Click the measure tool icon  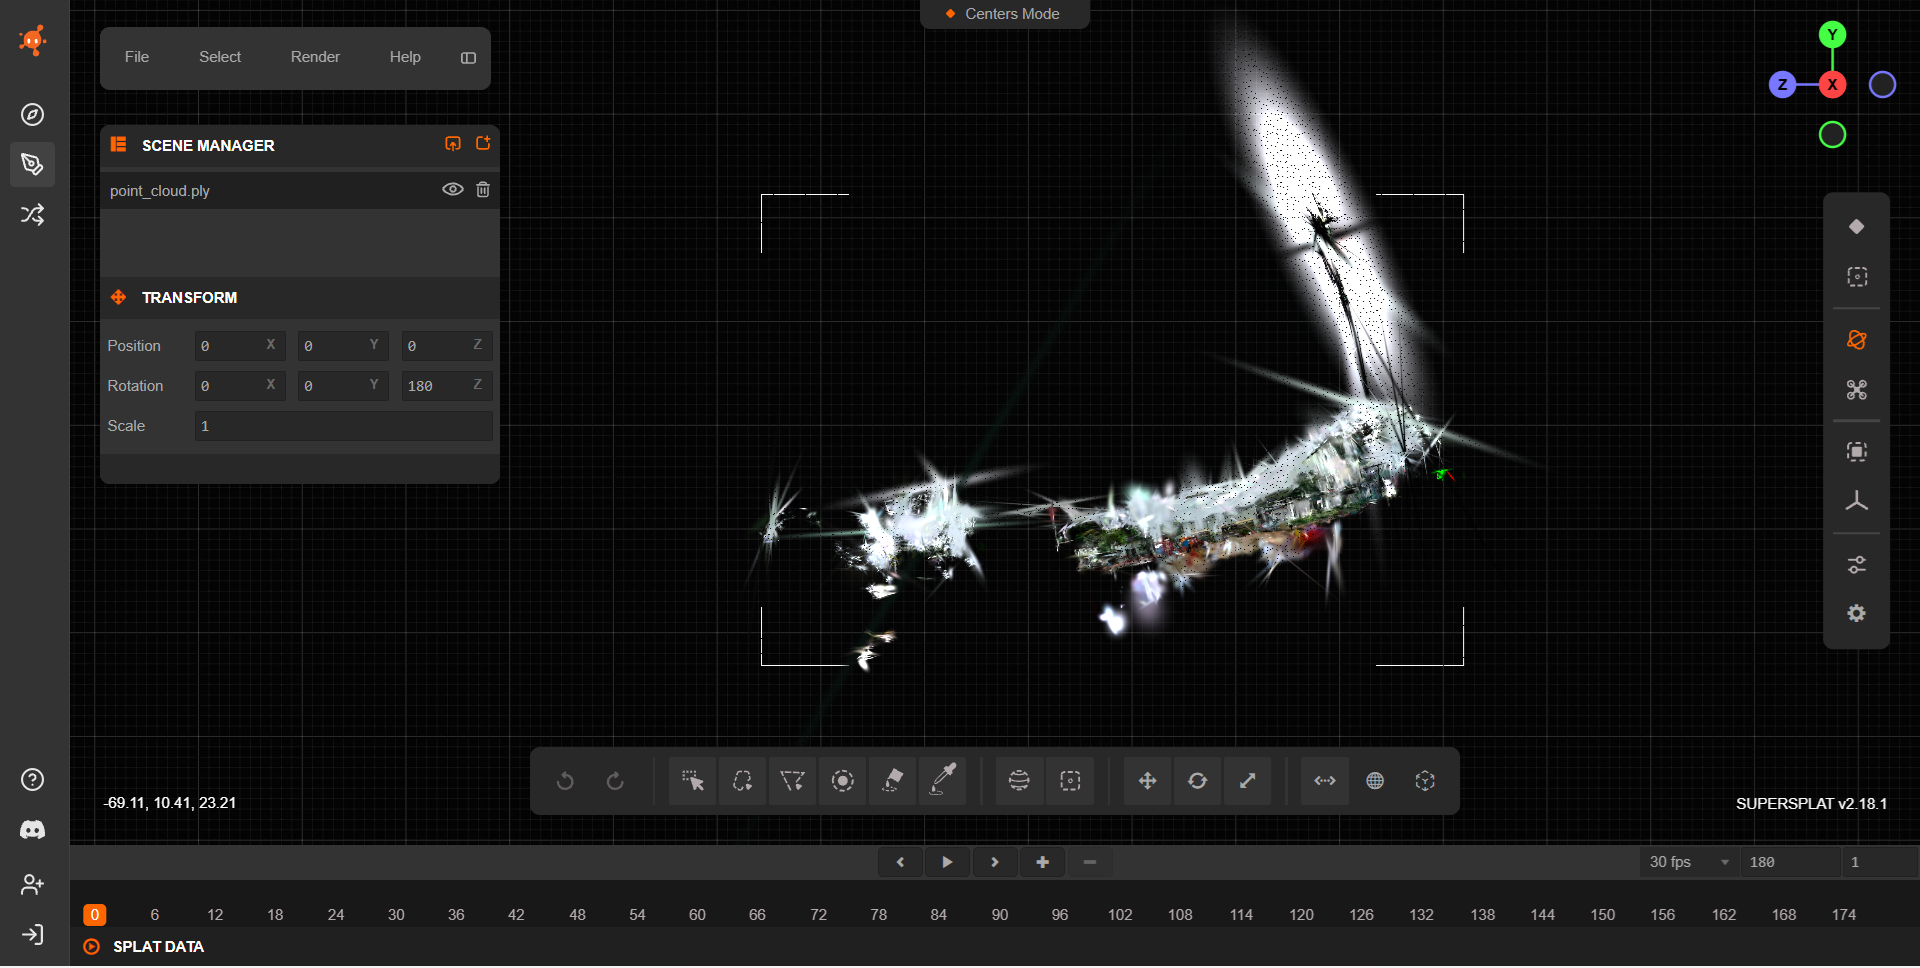pyautogui.click(x=1325, y=781)
